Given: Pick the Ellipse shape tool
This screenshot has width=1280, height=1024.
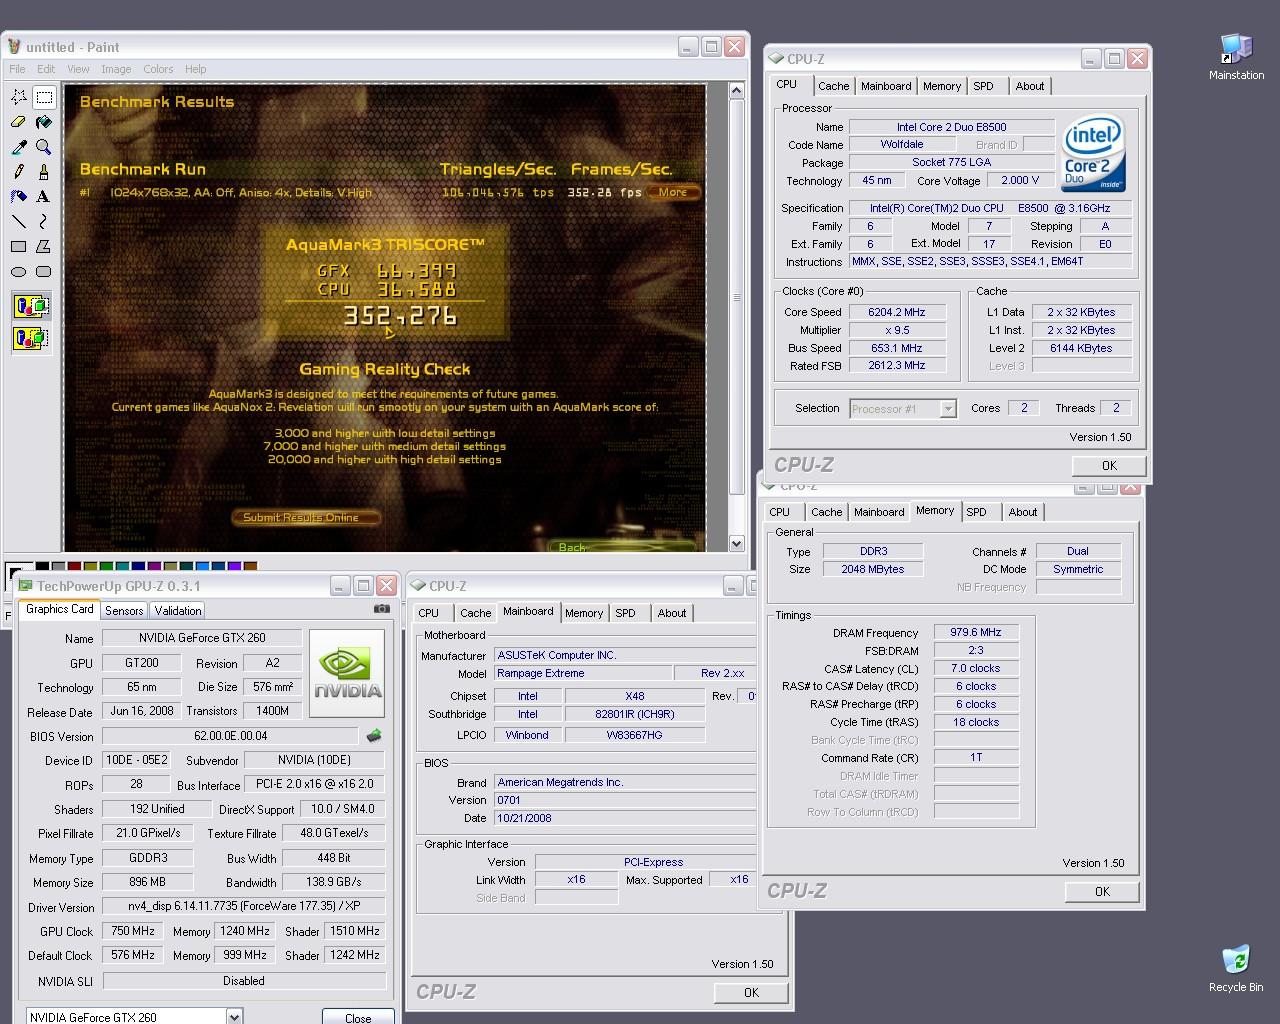Looking at the screenshot, I should point(19,272).
